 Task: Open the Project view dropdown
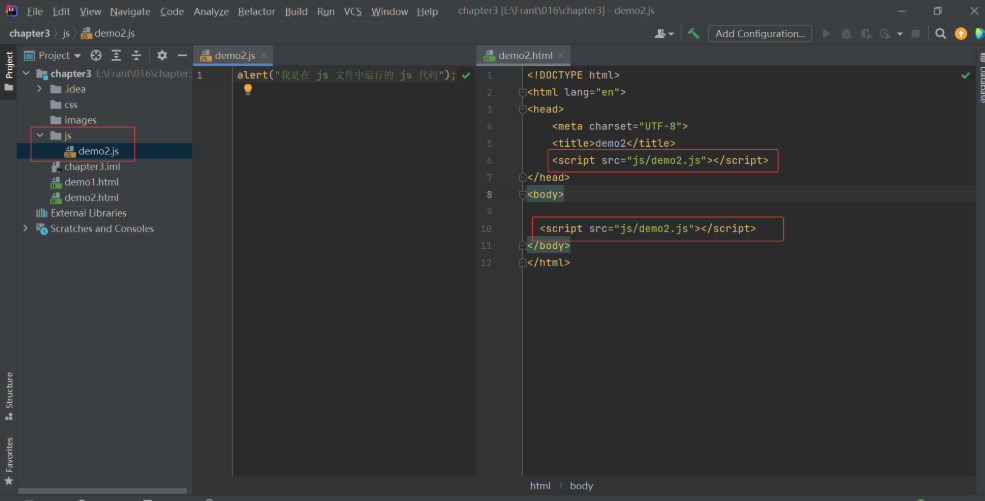point(53,55)
